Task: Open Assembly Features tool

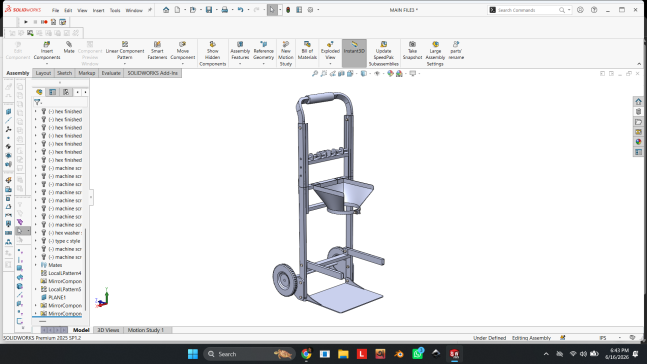Action: click(240, 50)
